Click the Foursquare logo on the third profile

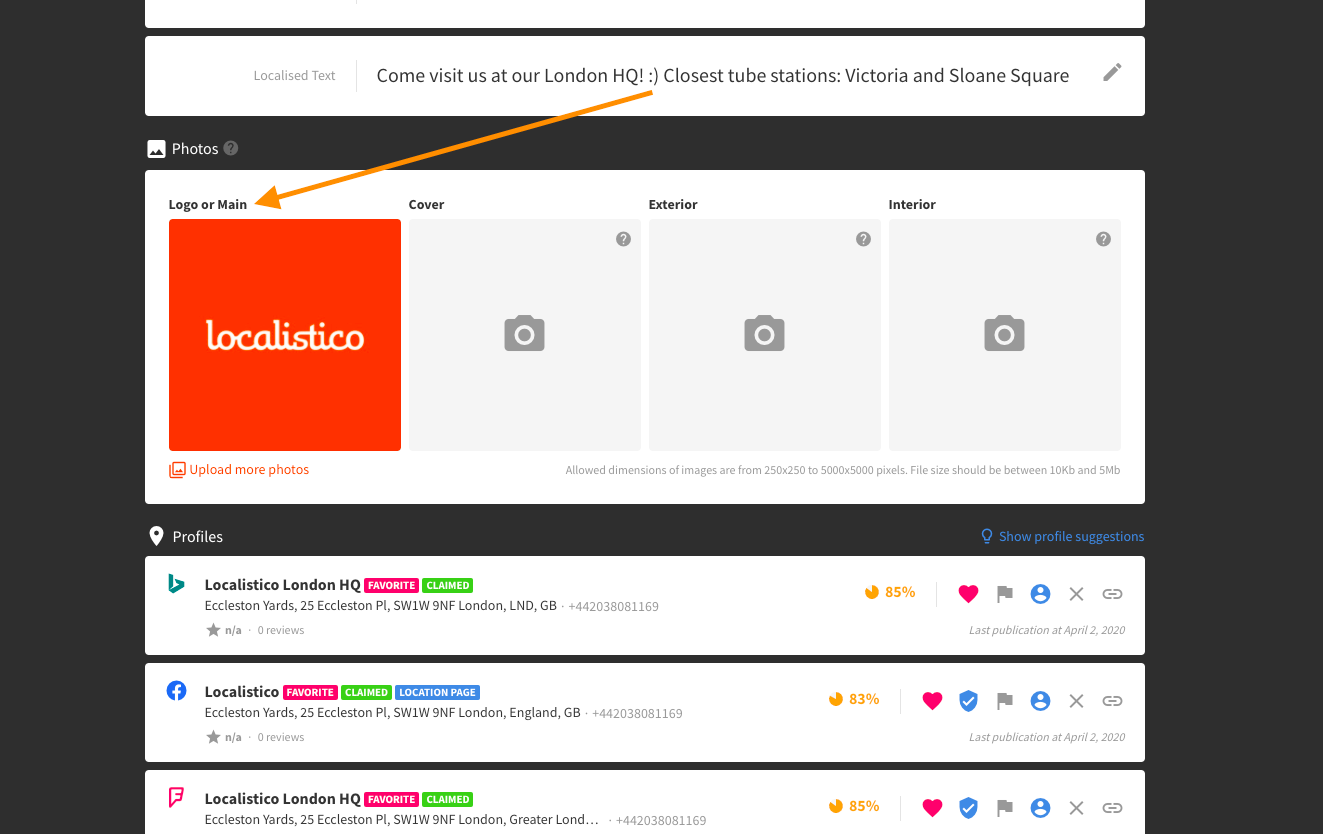click(x=176, y=797)
